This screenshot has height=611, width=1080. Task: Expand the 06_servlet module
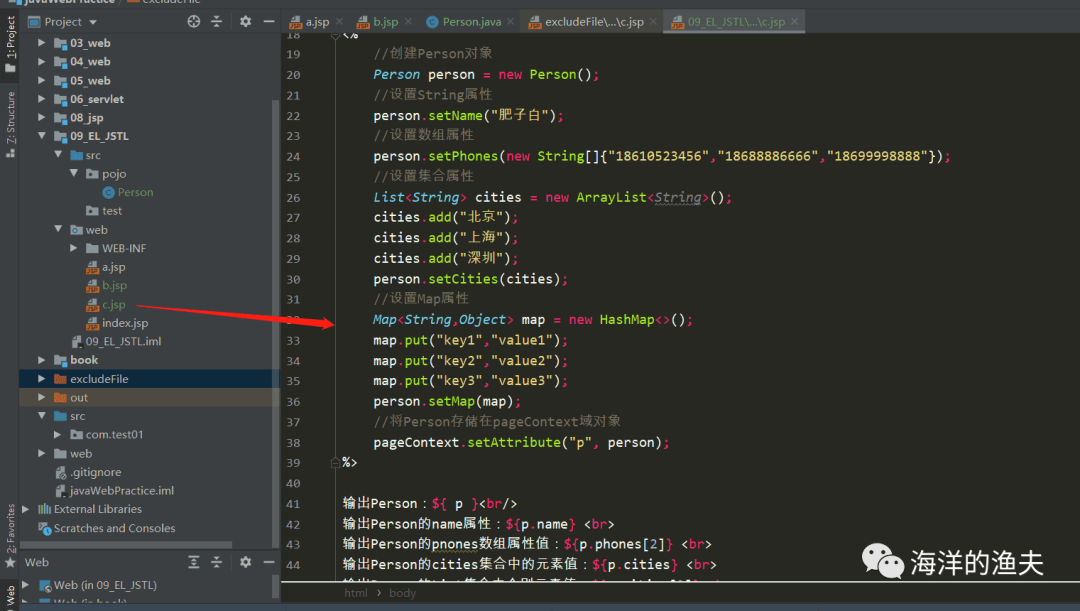41,99
